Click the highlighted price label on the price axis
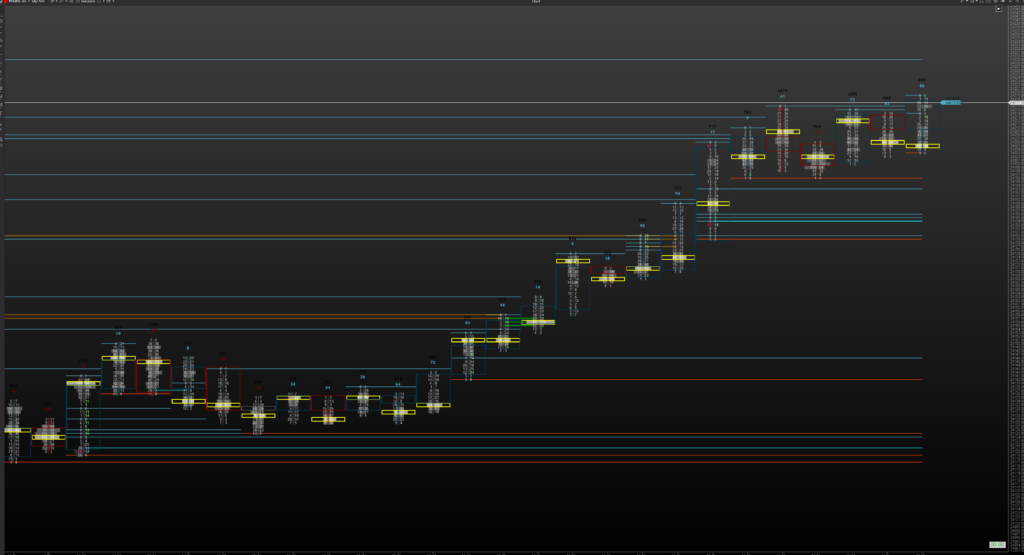This screenshot has height=555, width=1024. (x=1016, y=103)
